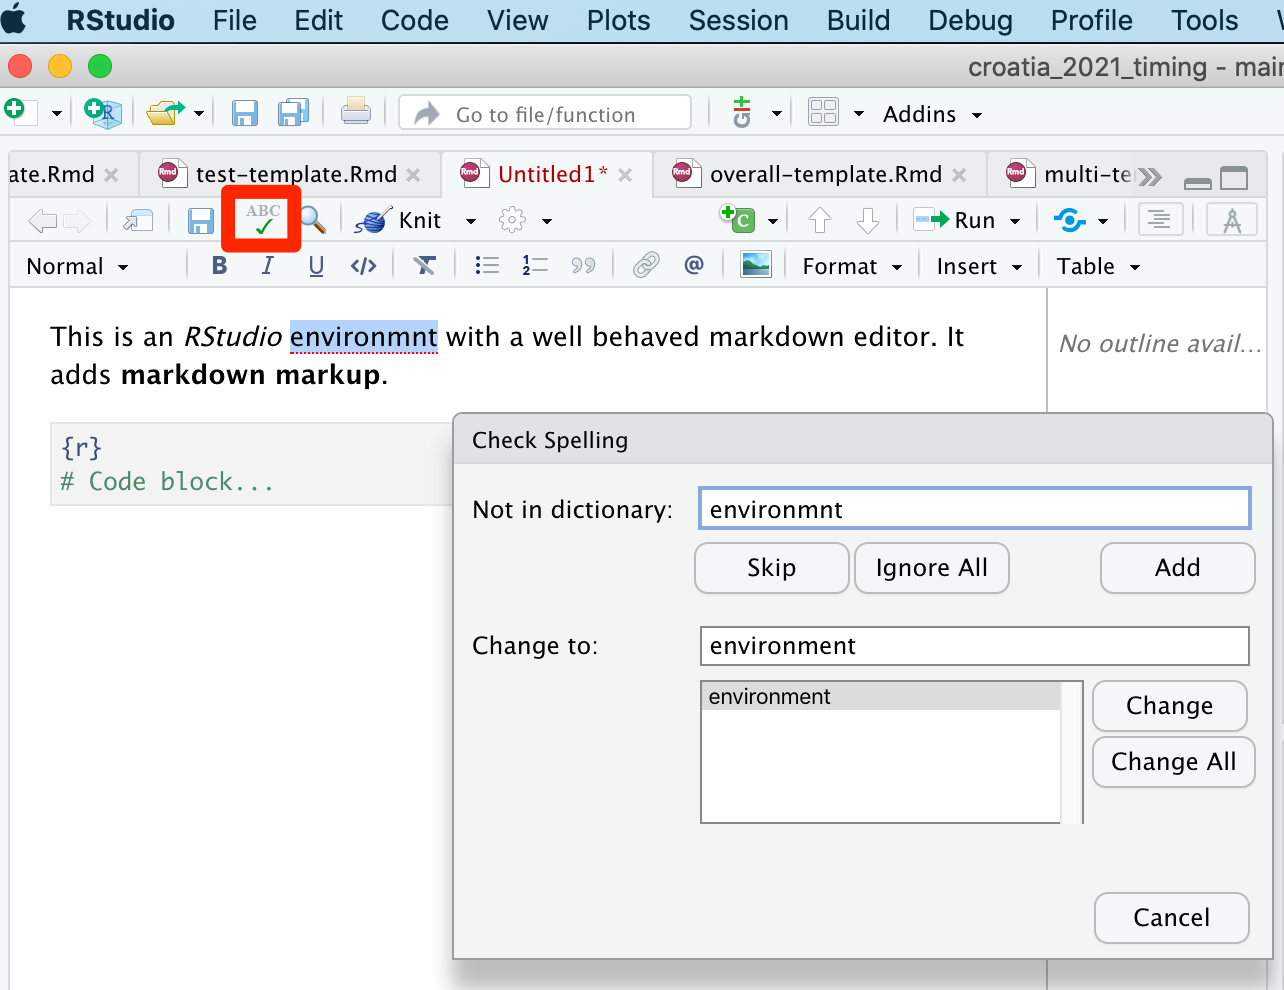This screenshot has height=990, width=1284.
Task: Open the Profile menu
Action: (x=1092, y=20)
